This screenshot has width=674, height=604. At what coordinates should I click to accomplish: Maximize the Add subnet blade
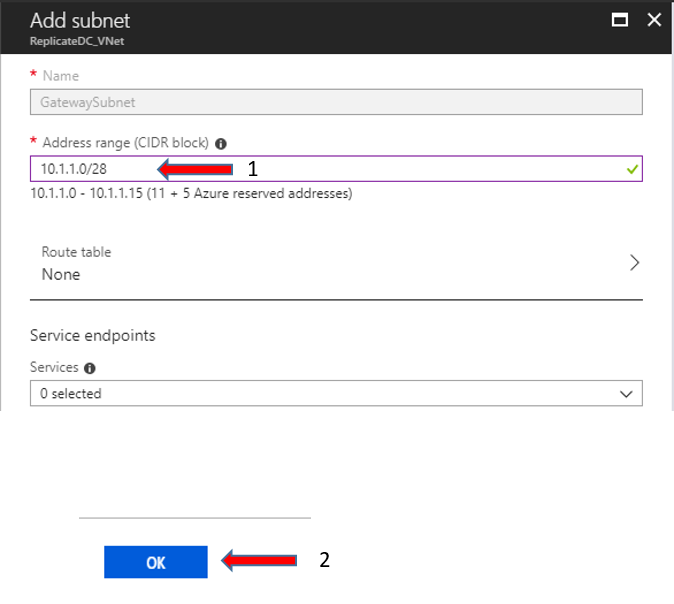pos(619,20)
